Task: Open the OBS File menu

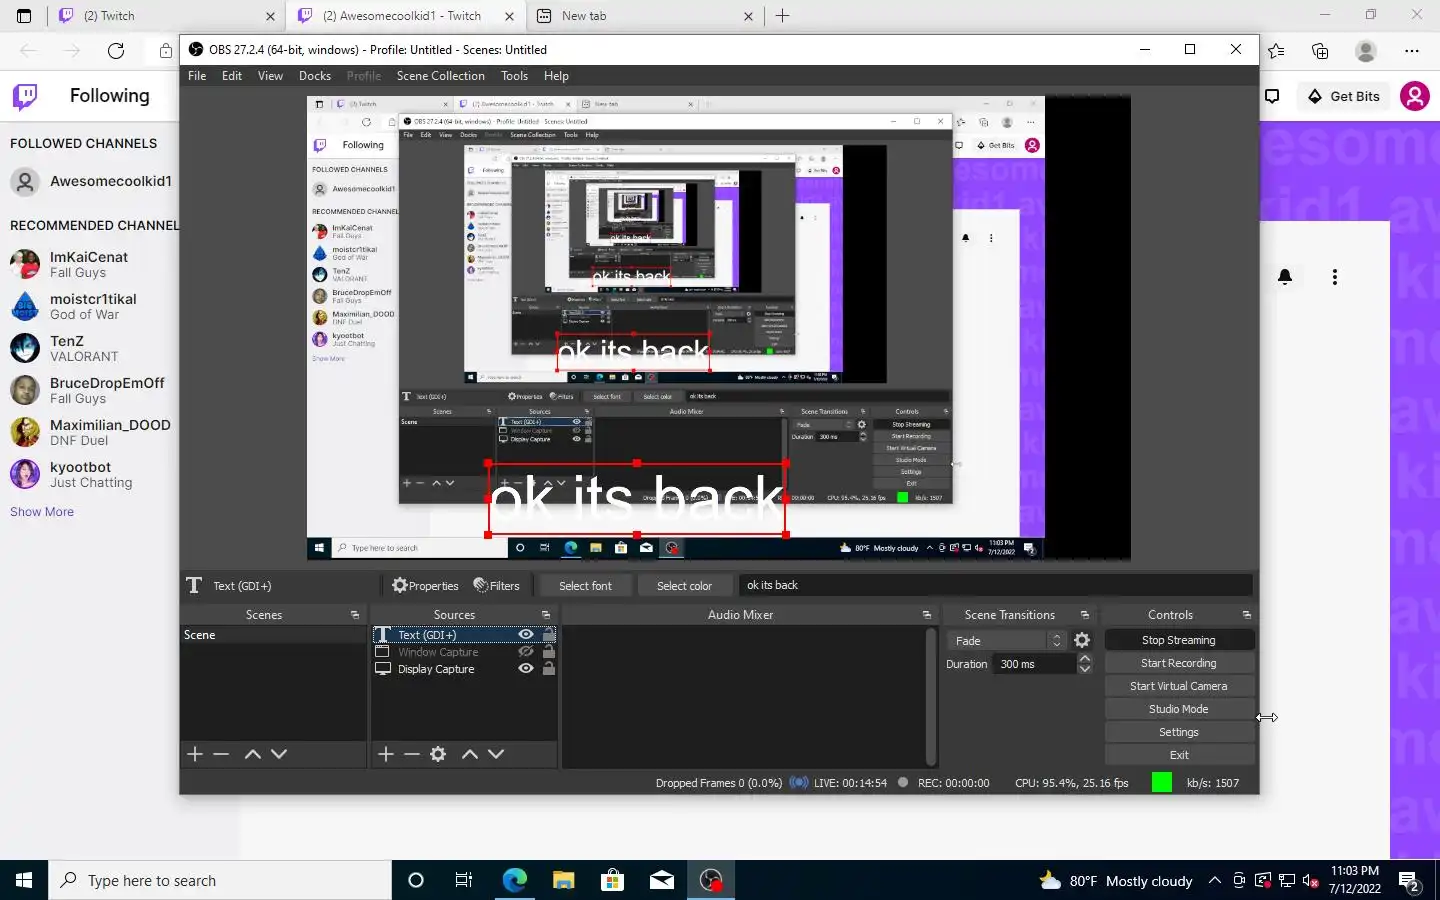Action: coord(197,76)
